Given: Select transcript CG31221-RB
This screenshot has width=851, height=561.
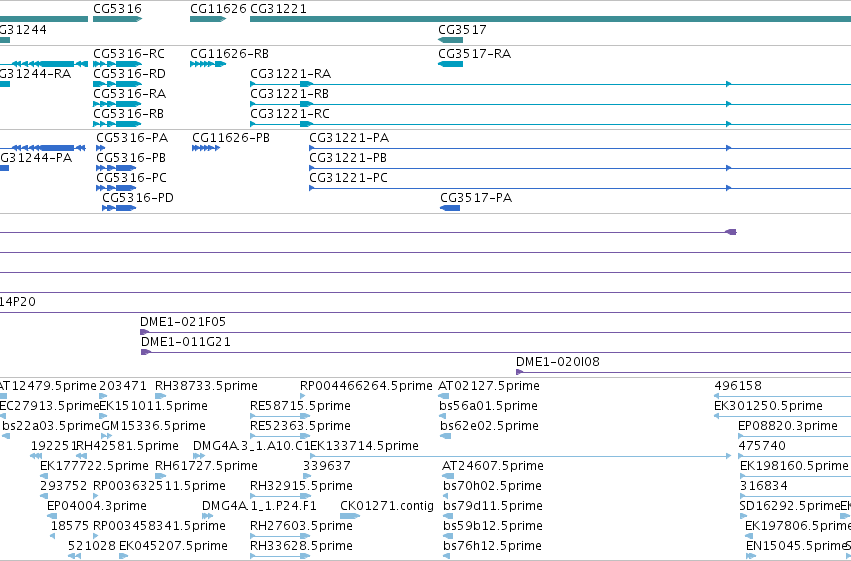Looking at the screenshot, I should pyautogui.click(x=289, y=94).
